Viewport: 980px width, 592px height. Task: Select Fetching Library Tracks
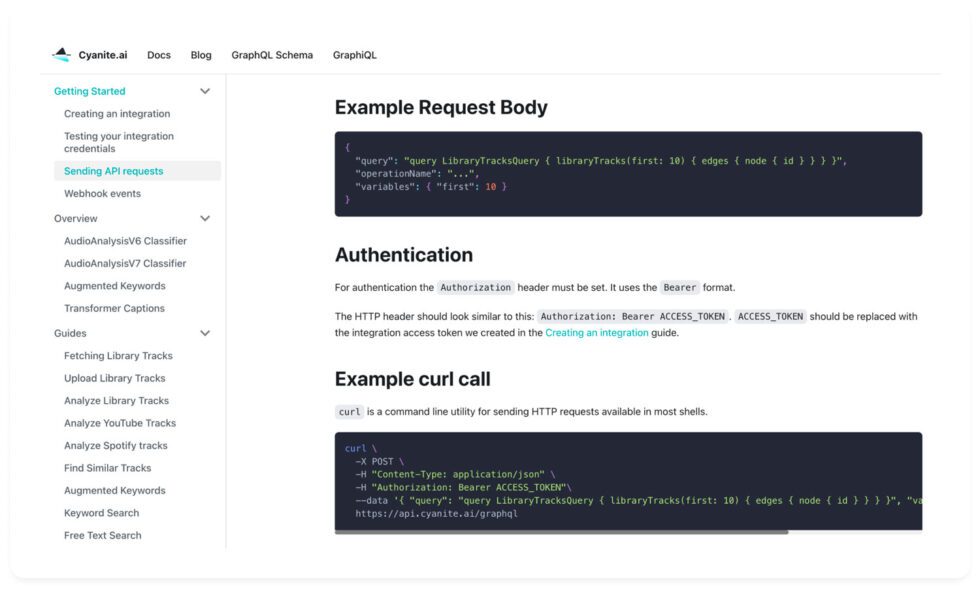(x=117, y=355)
